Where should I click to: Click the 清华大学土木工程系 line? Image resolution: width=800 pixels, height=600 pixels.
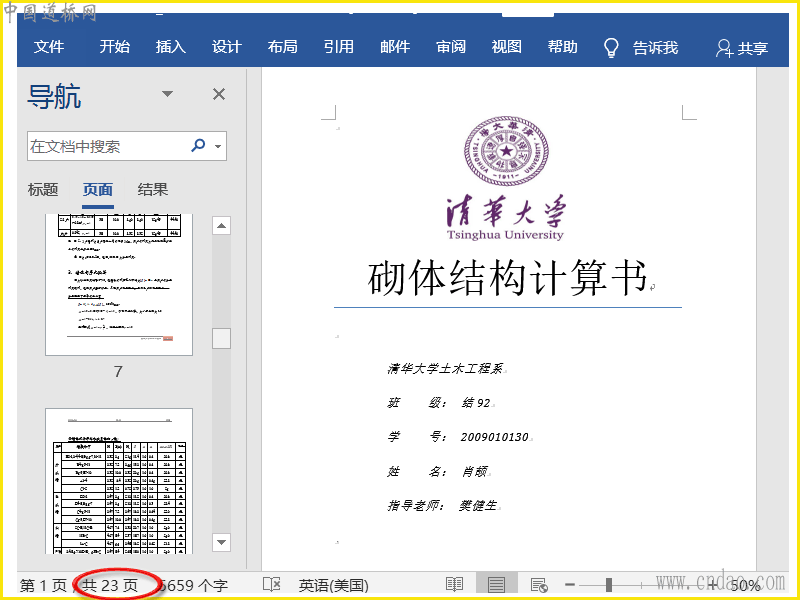(445, 368)
